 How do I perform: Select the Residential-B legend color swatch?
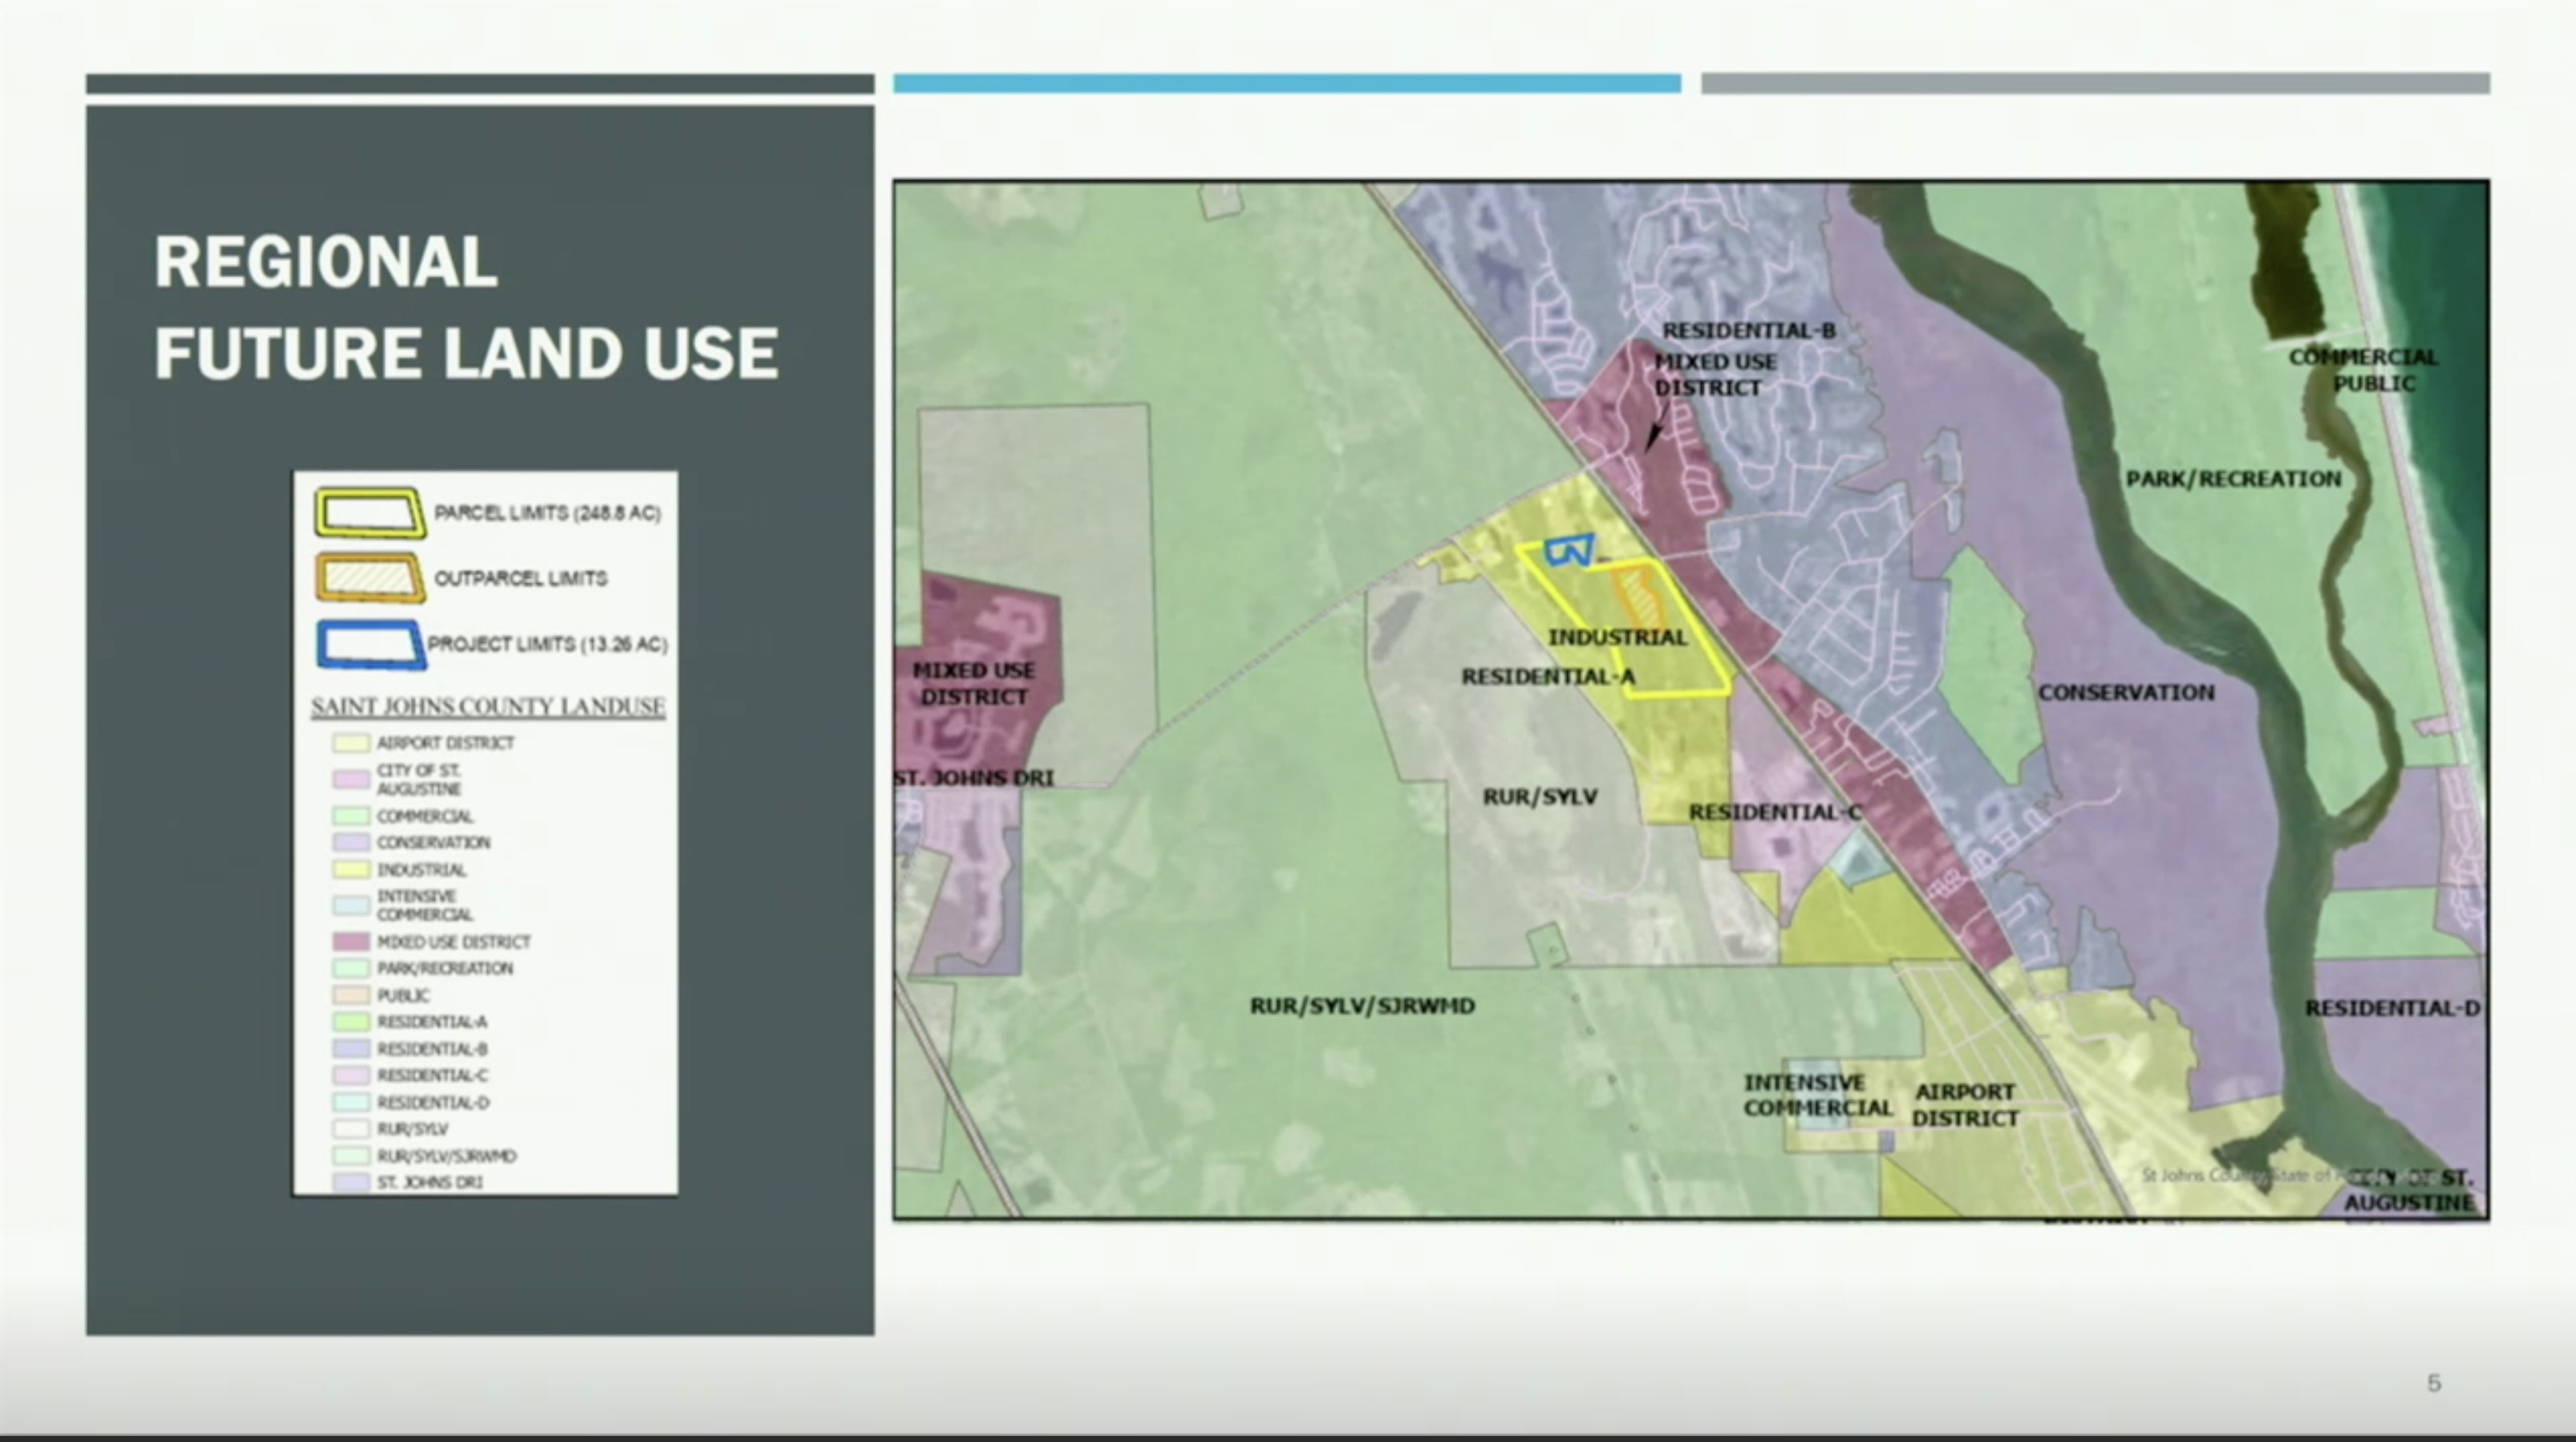(x=351, y=1049)
